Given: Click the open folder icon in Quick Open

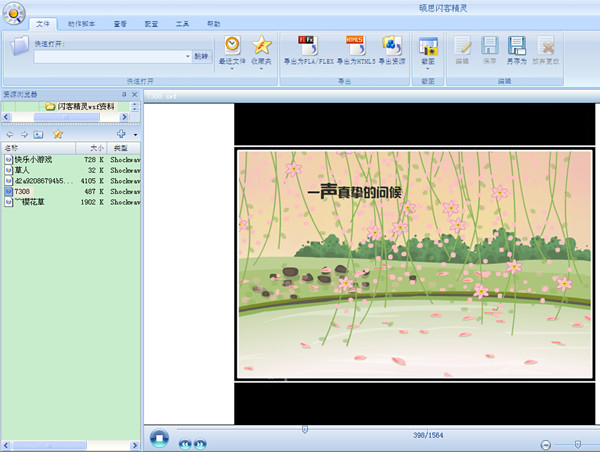Looking at the screenshot, I should tap(20, 46).
